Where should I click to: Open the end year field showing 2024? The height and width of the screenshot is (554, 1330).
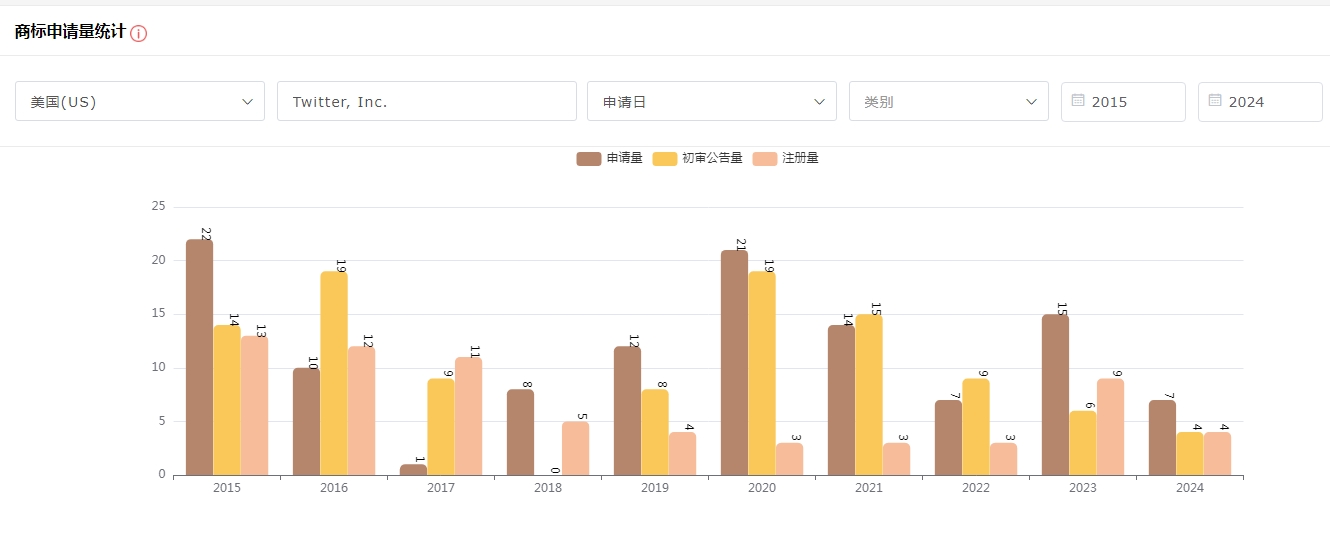pos(1260,101)
